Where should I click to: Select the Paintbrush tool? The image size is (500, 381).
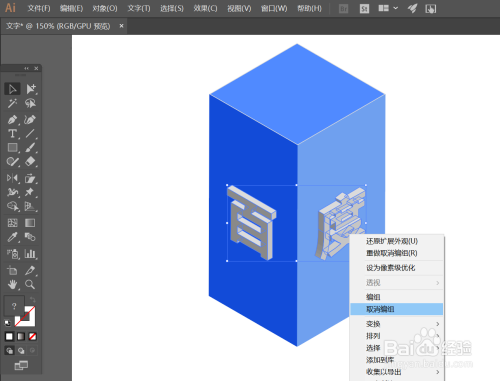tap(30, 148)
